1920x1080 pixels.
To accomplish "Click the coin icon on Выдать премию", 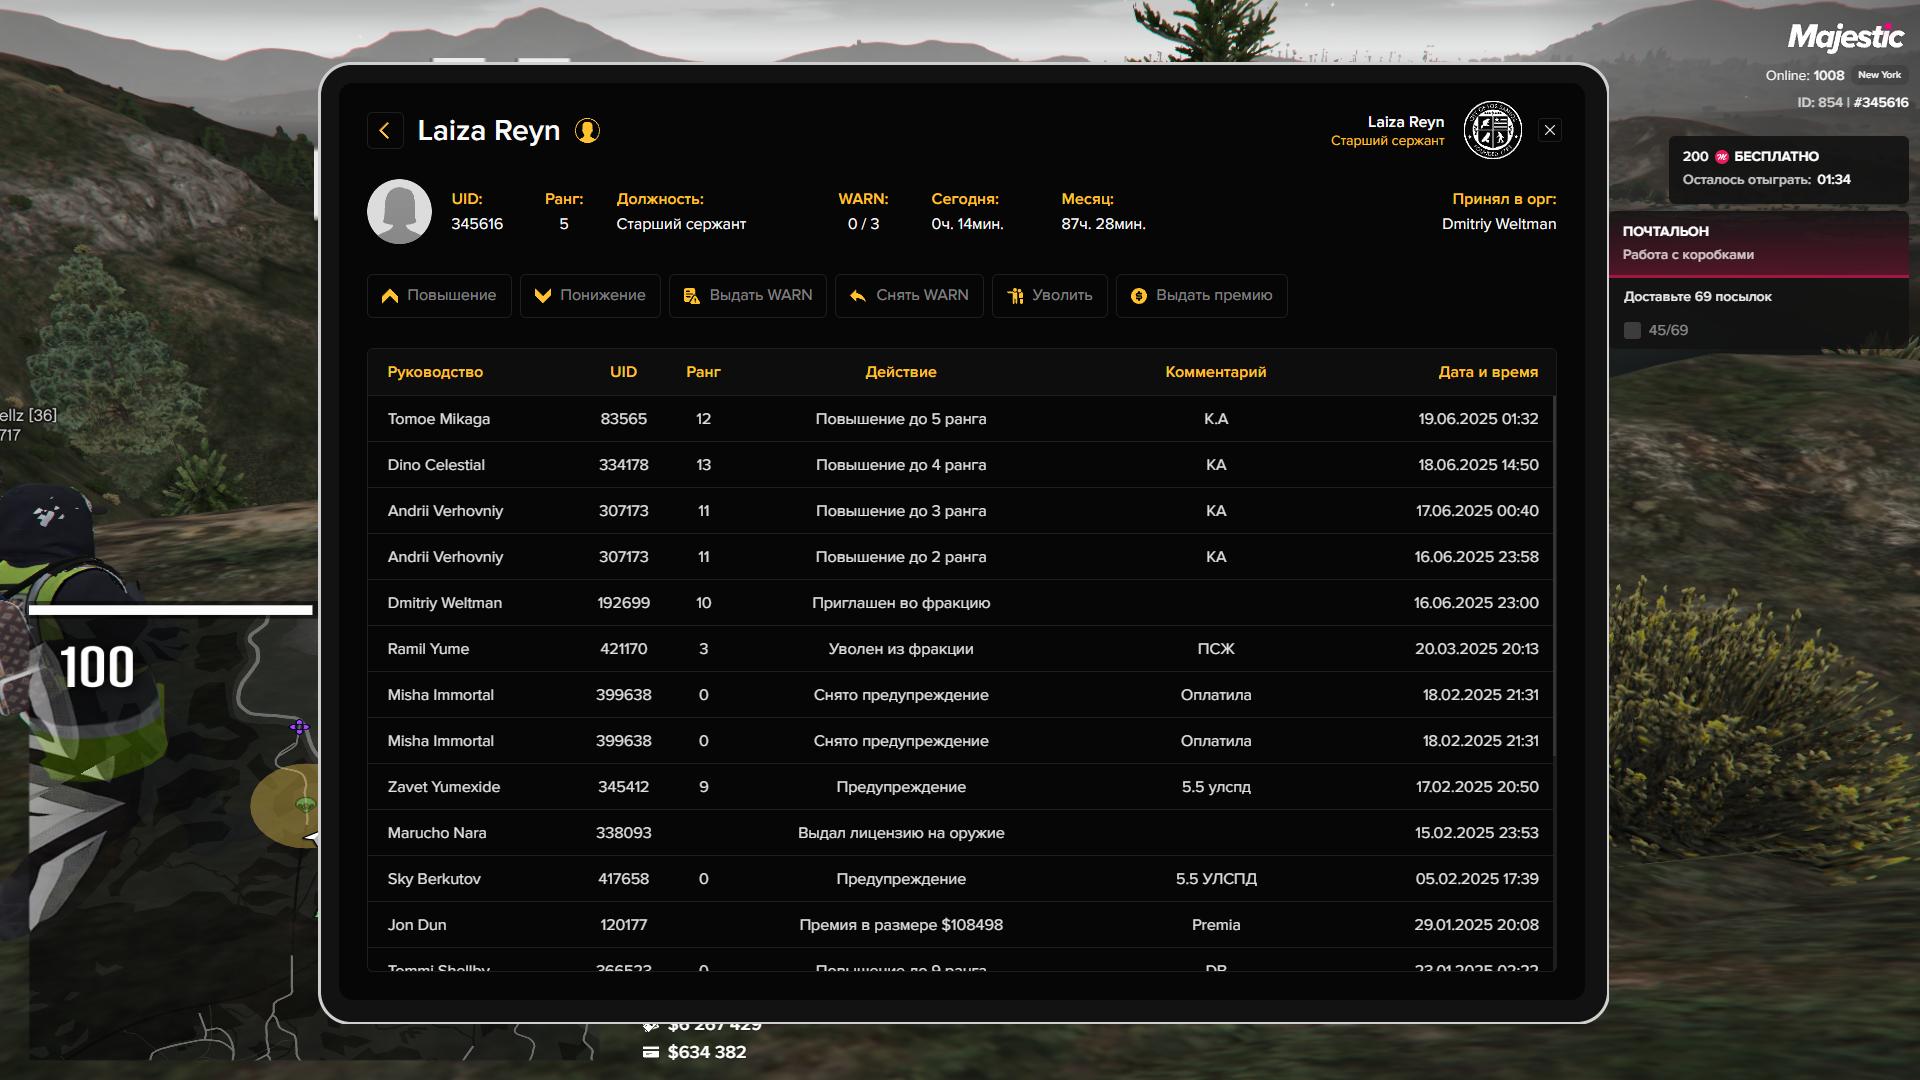I will click(x=1139, y=296).
